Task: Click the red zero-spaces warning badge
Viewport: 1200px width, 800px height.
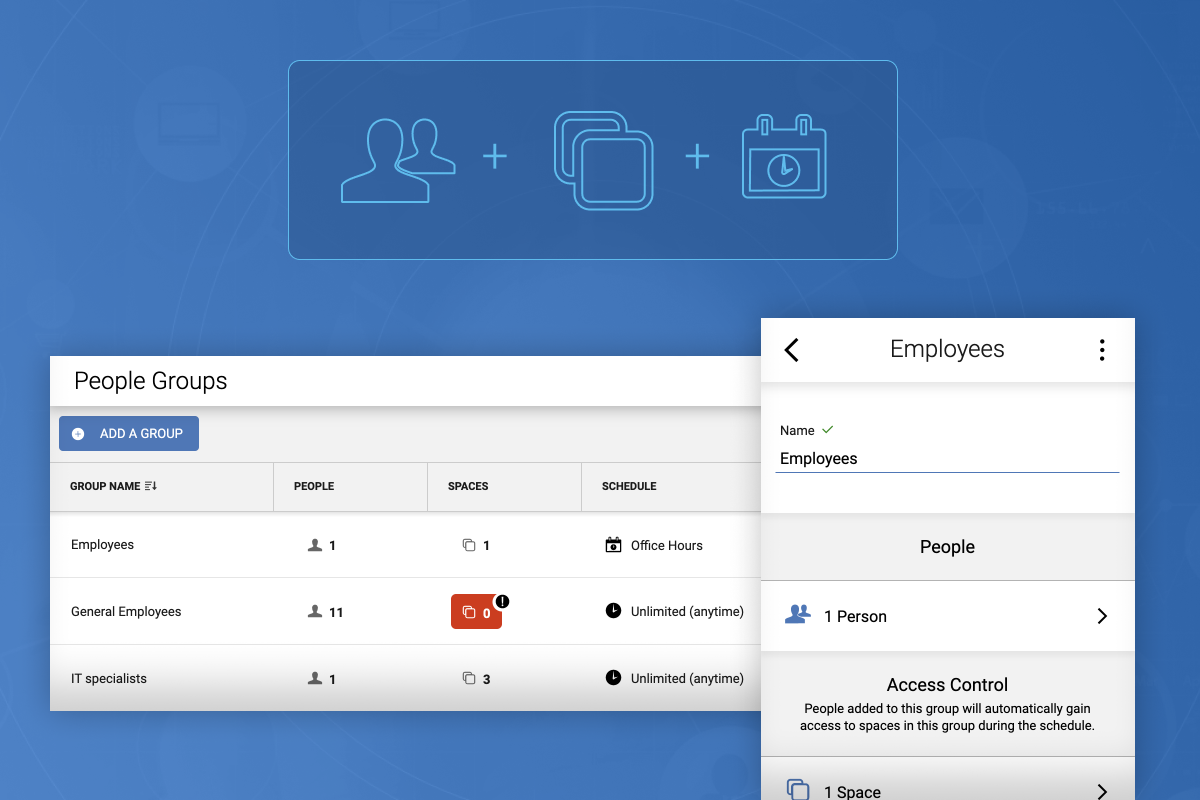Action: coord(477,612)
